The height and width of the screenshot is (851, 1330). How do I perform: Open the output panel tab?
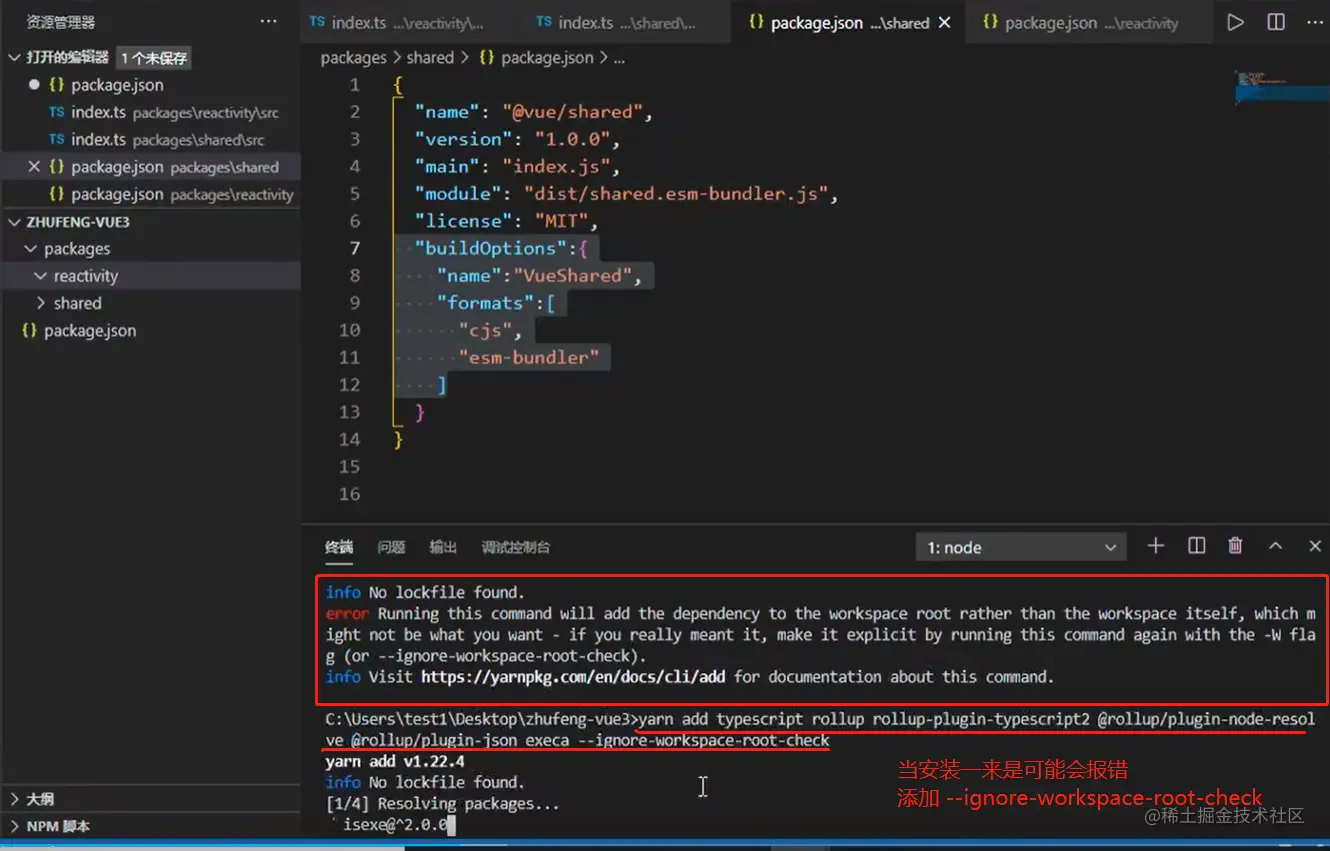point(443,547)
